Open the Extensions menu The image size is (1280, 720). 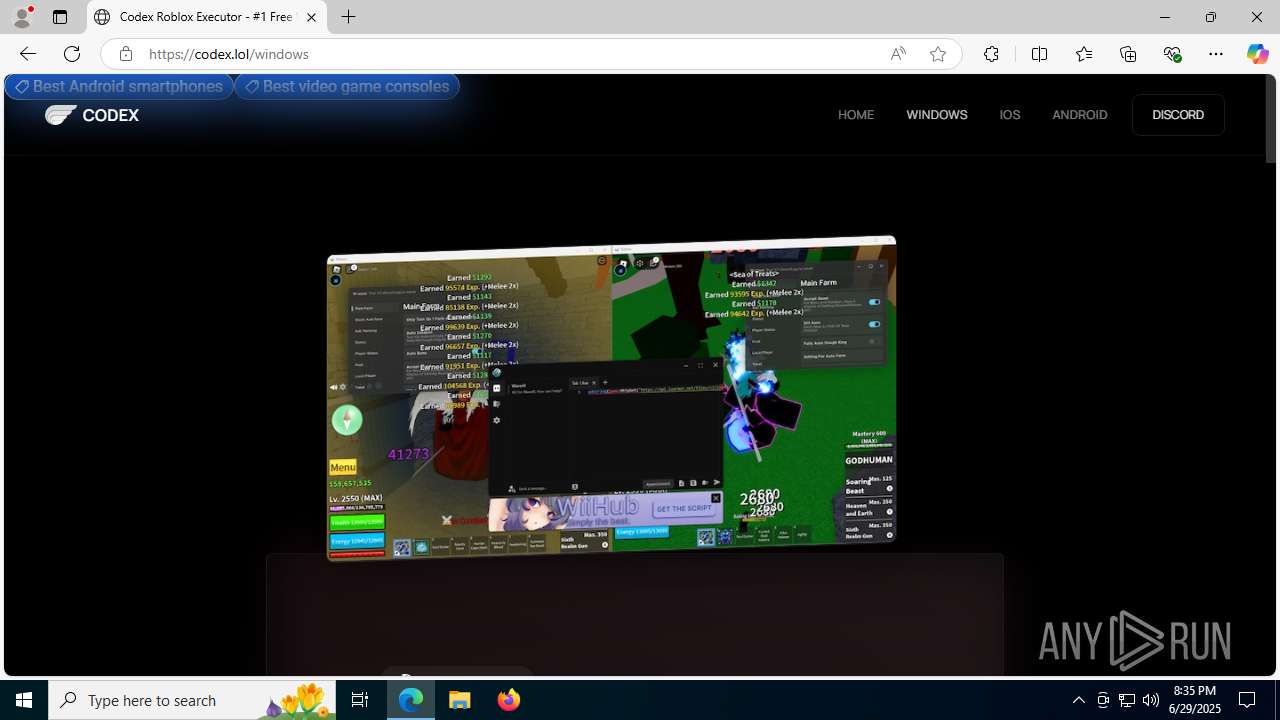[991, 54]
